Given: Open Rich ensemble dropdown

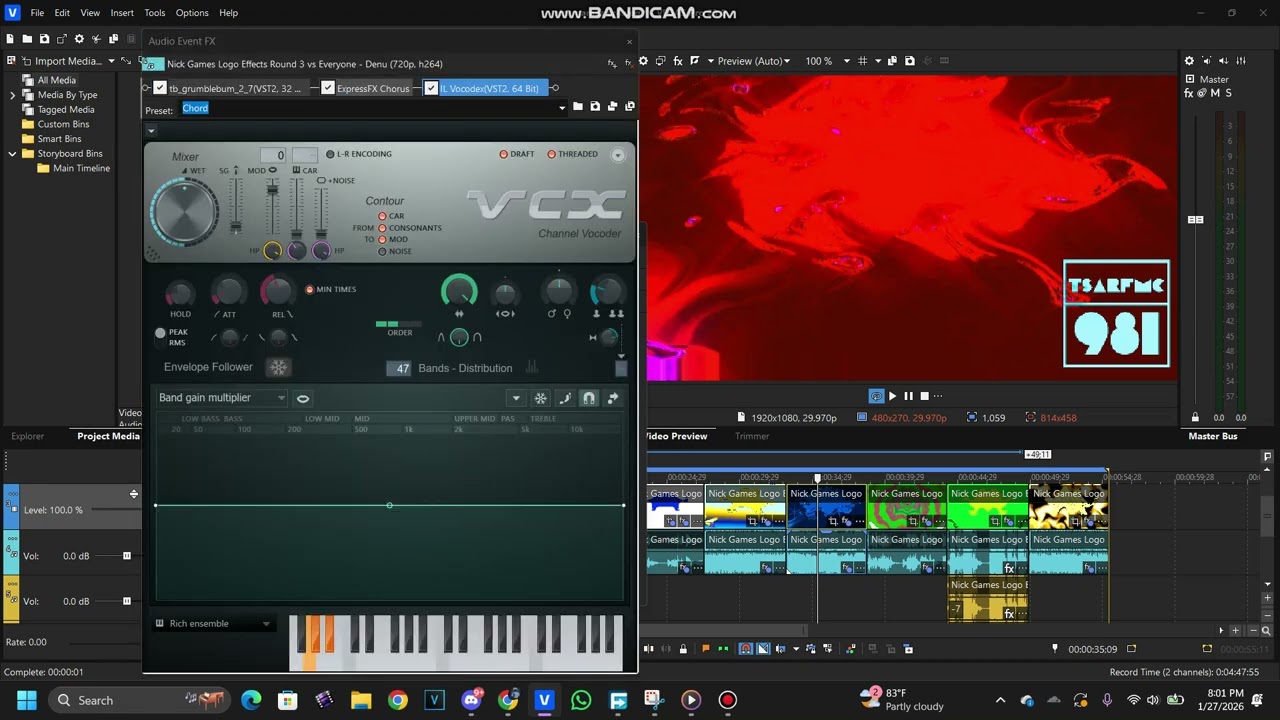Looking at the screenshot, I should [213, 624].
